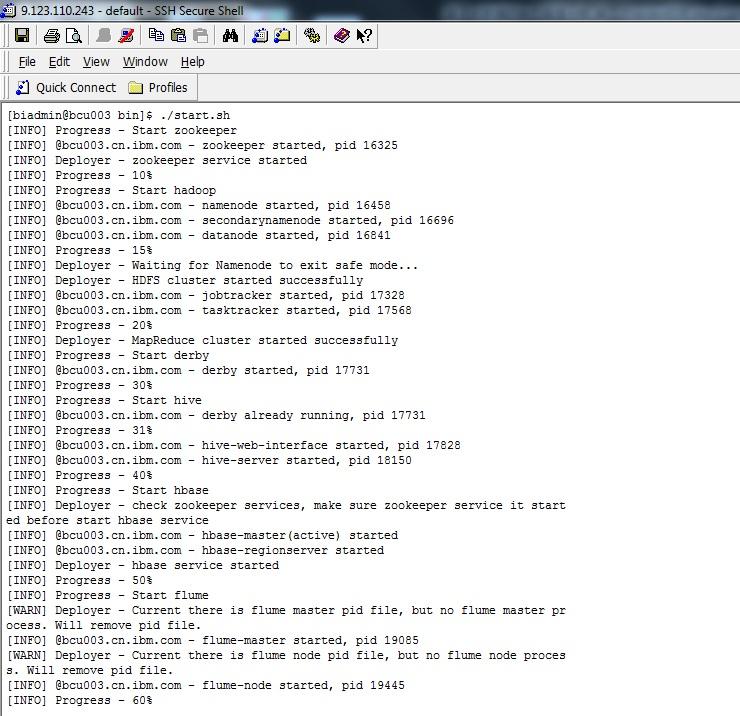Click 'hbase-regionserver started' line
Screen dimensions: 740x716
point(195,551)
